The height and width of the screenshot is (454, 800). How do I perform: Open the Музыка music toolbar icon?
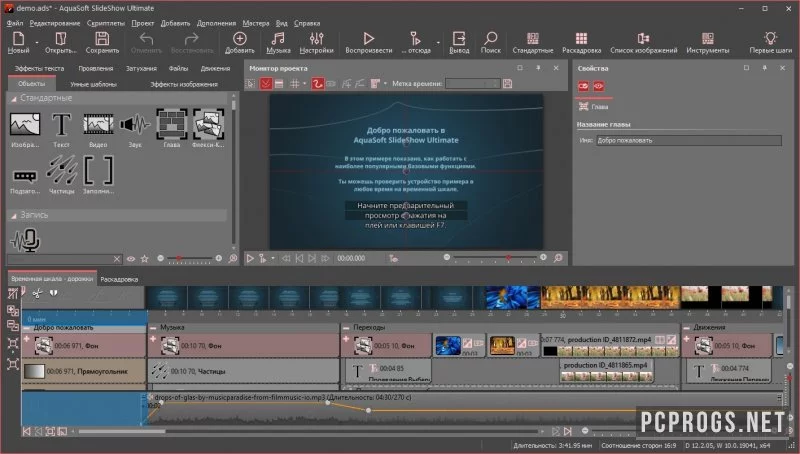278,39
